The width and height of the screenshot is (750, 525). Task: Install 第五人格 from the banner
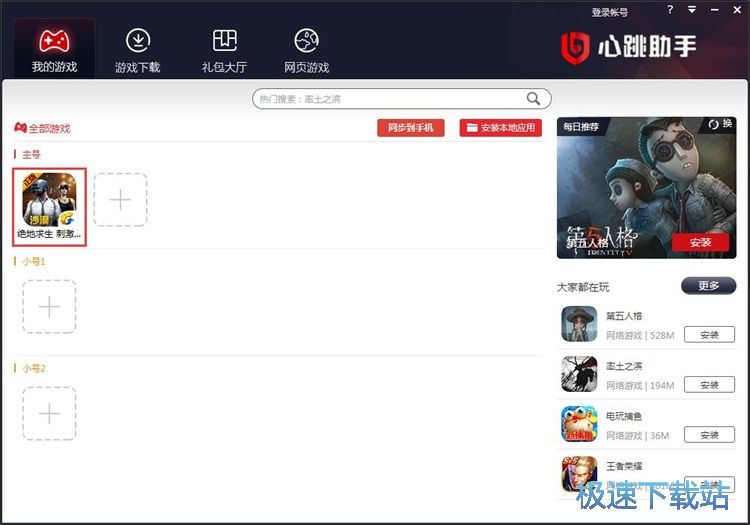coord(700,242)
